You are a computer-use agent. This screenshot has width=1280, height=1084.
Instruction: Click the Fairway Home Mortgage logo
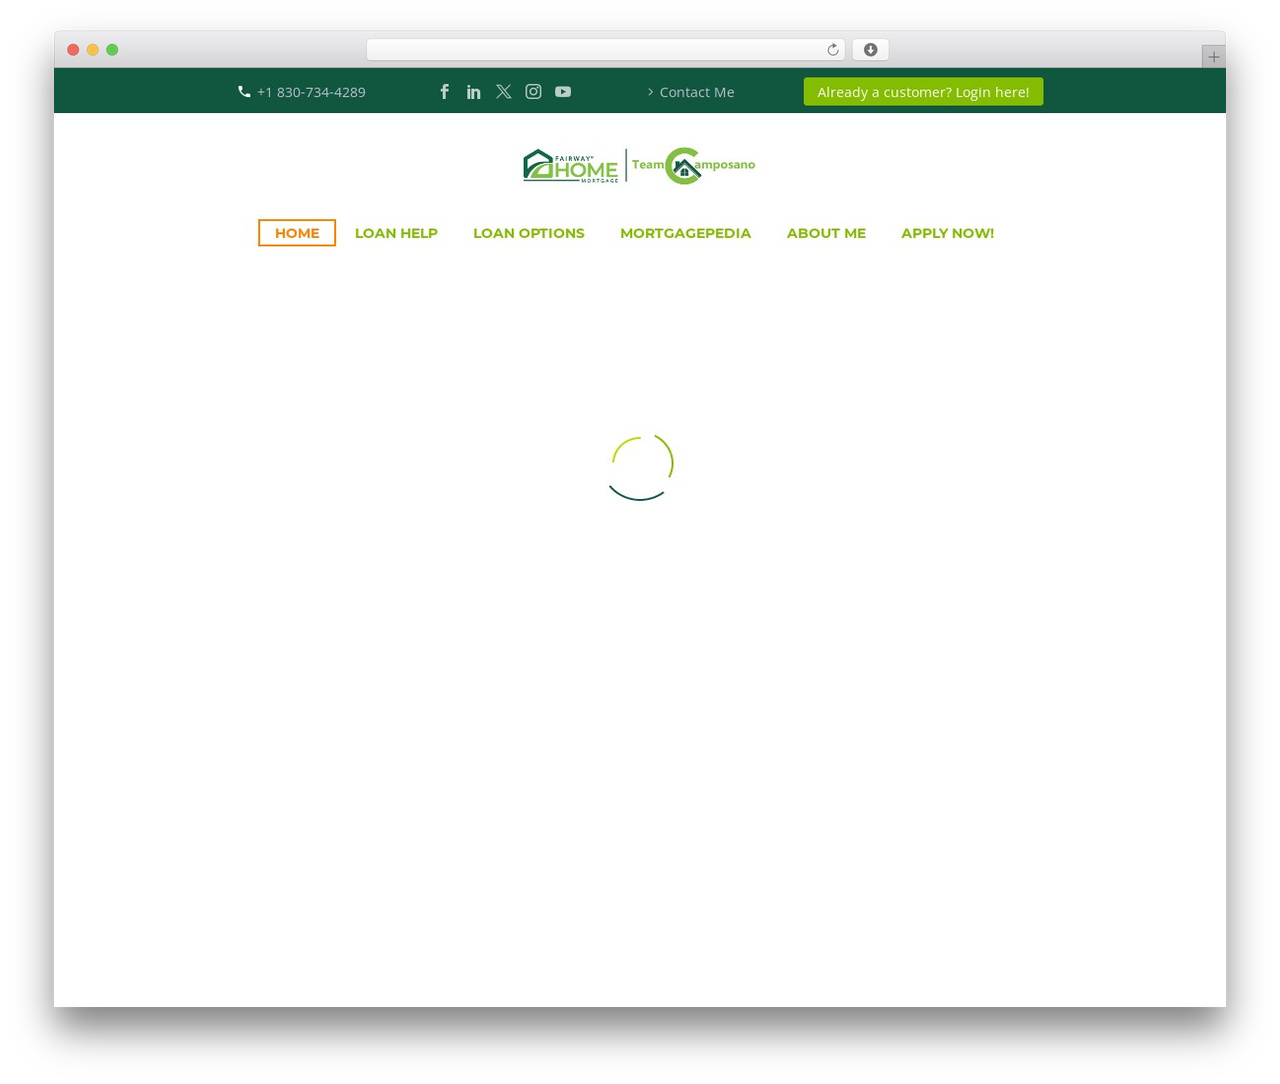[x=571, y=166]
